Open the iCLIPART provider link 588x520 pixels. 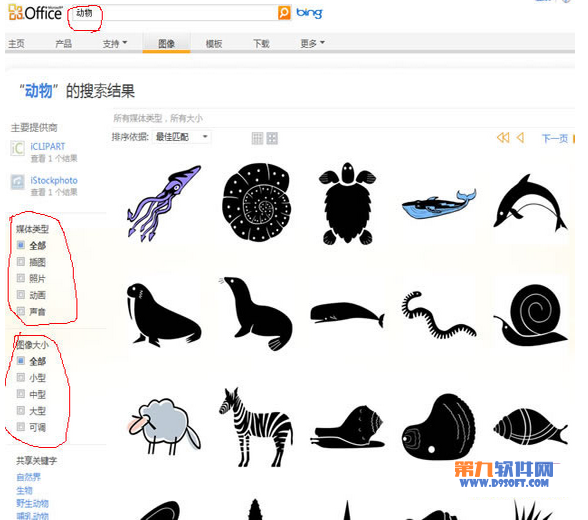[x=48, y=146]
